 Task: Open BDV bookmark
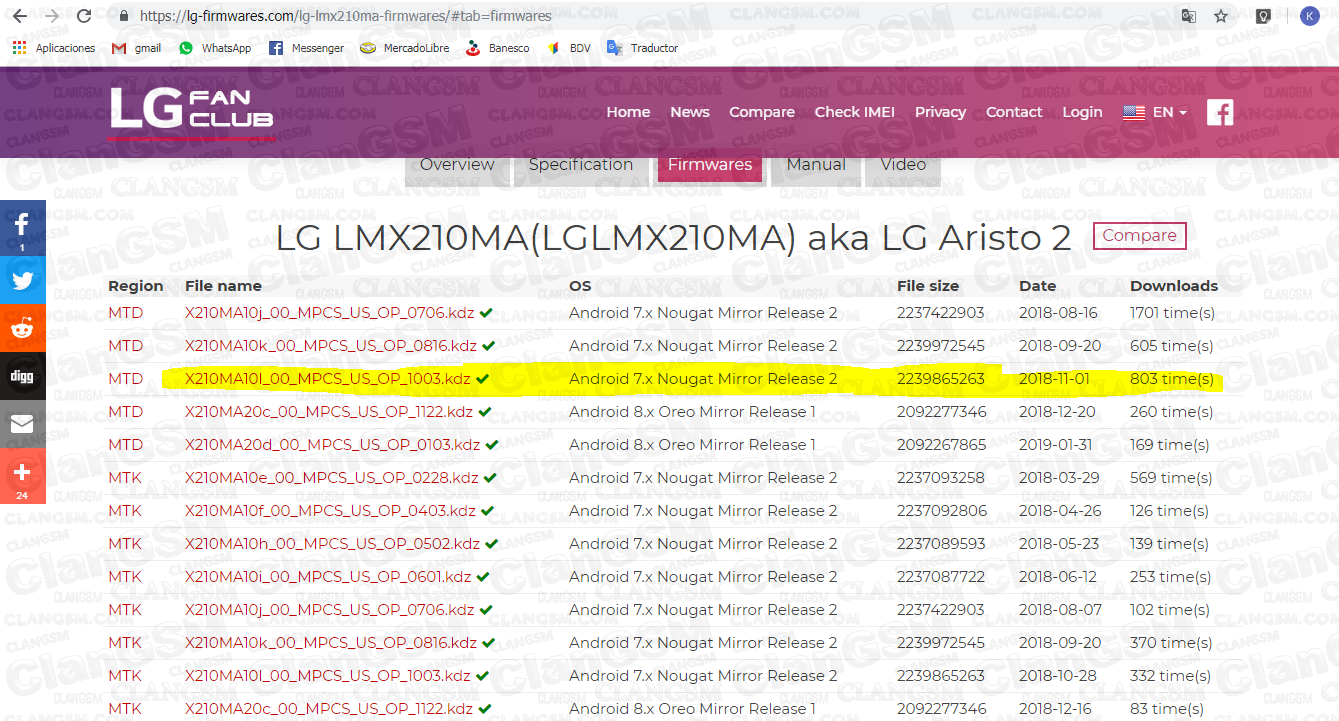pyautogui.click(x=568, y=48)
